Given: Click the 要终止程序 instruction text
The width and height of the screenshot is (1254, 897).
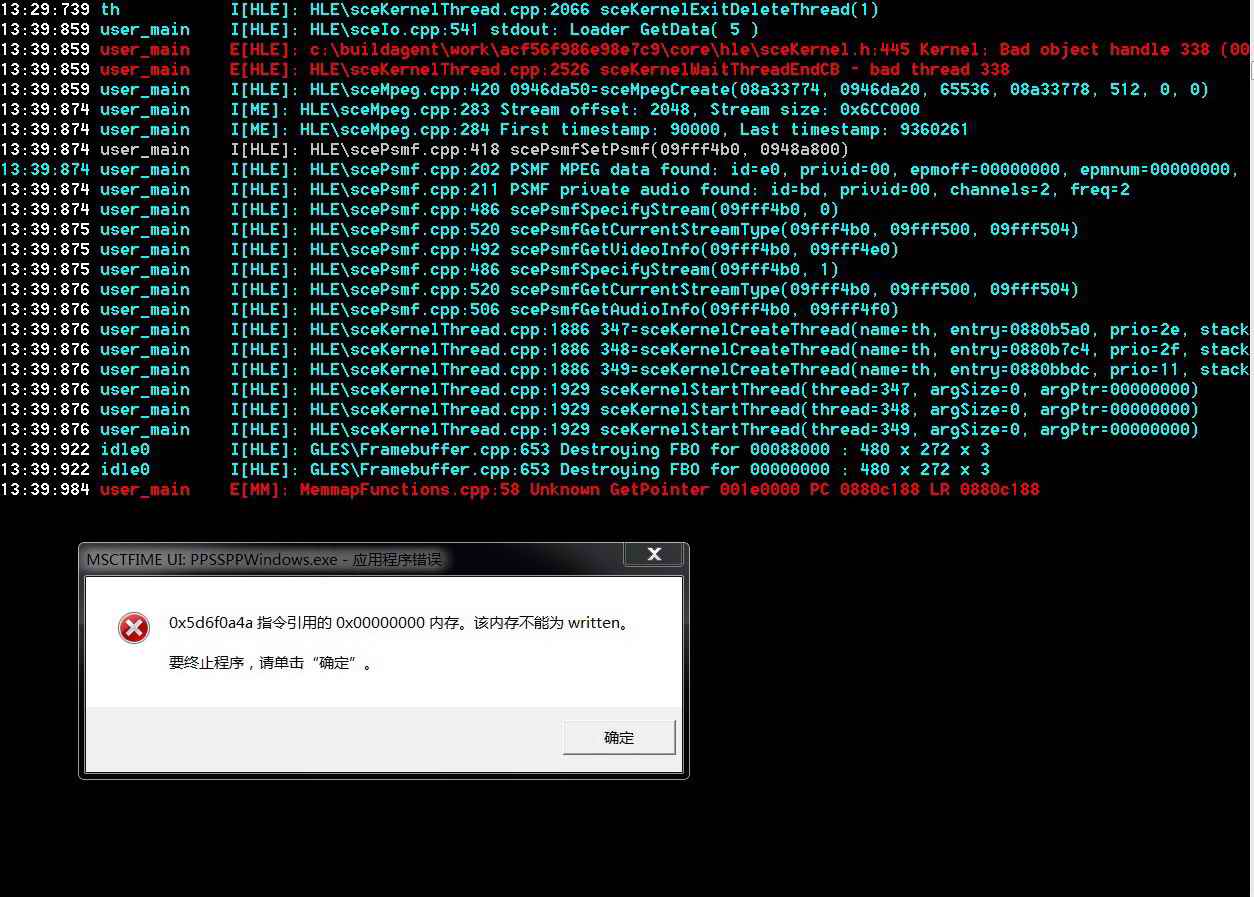Looking at the screenshot, I should point(270,663).
